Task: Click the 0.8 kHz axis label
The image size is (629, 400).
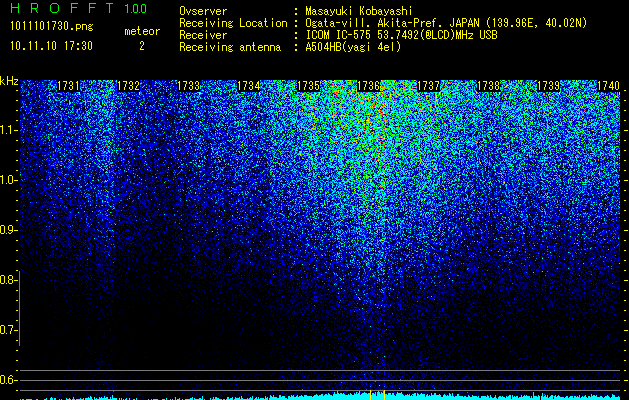Action: point(8,280)
